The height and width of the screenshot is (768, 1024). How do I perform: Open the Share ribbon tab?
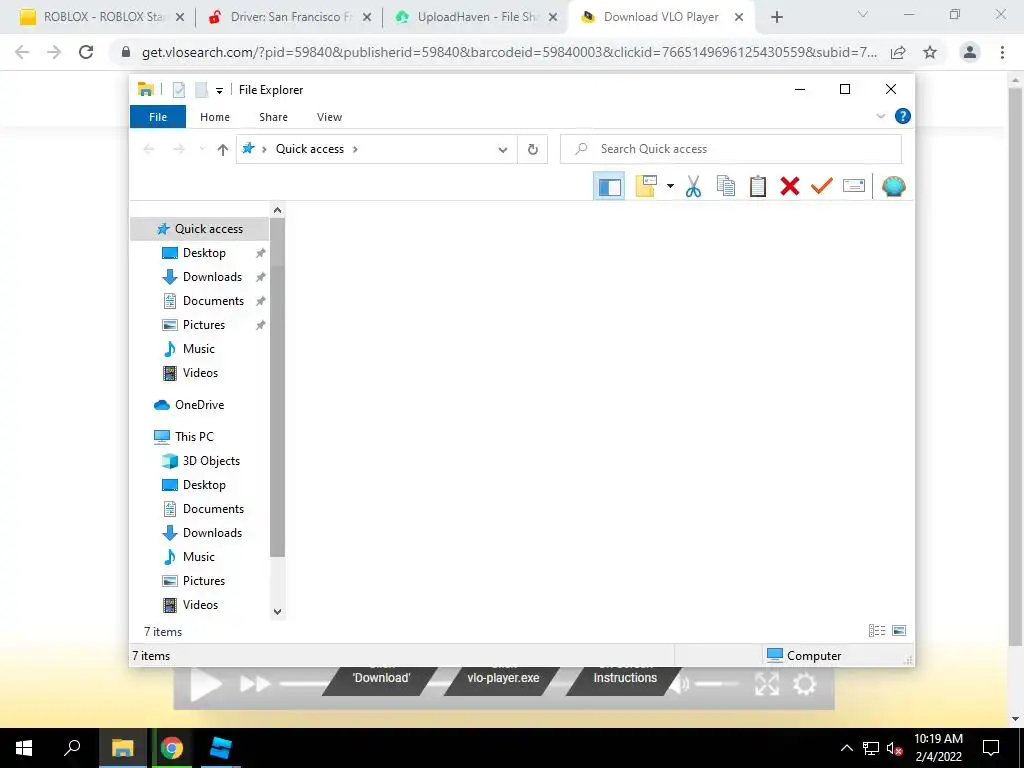273,117
